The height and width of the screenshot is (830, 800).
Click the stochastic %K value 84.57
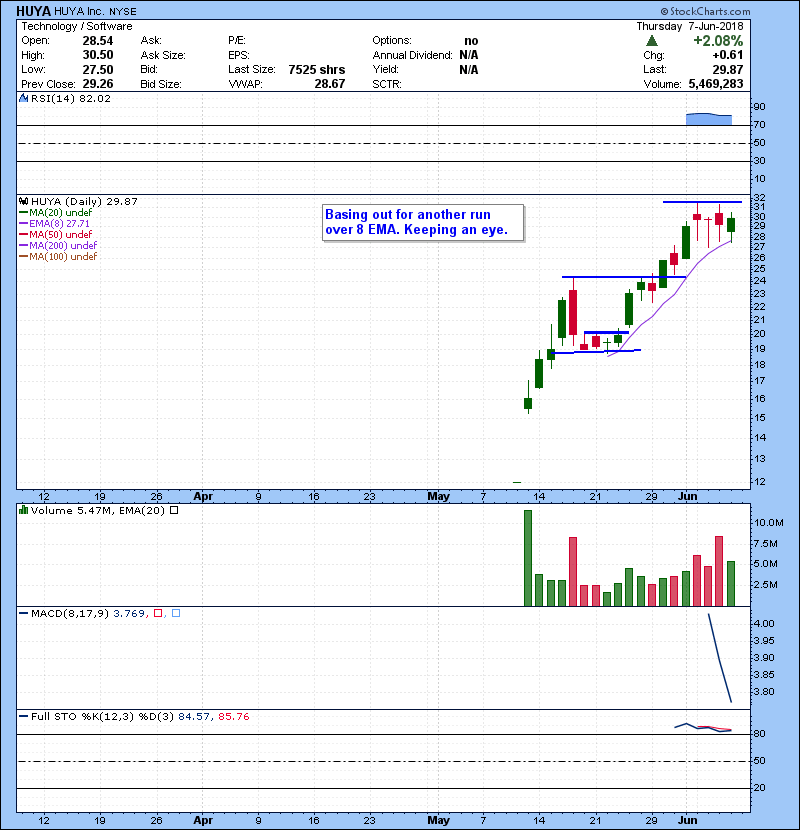194,717
